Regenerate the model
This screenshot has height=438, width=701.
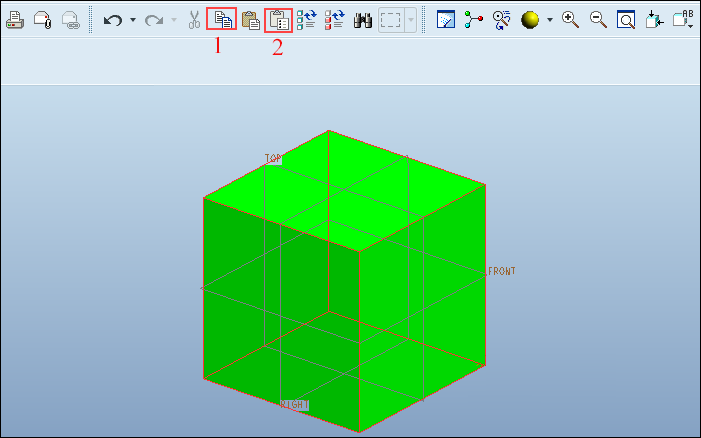pyautogui.click(x=307, y=20)
